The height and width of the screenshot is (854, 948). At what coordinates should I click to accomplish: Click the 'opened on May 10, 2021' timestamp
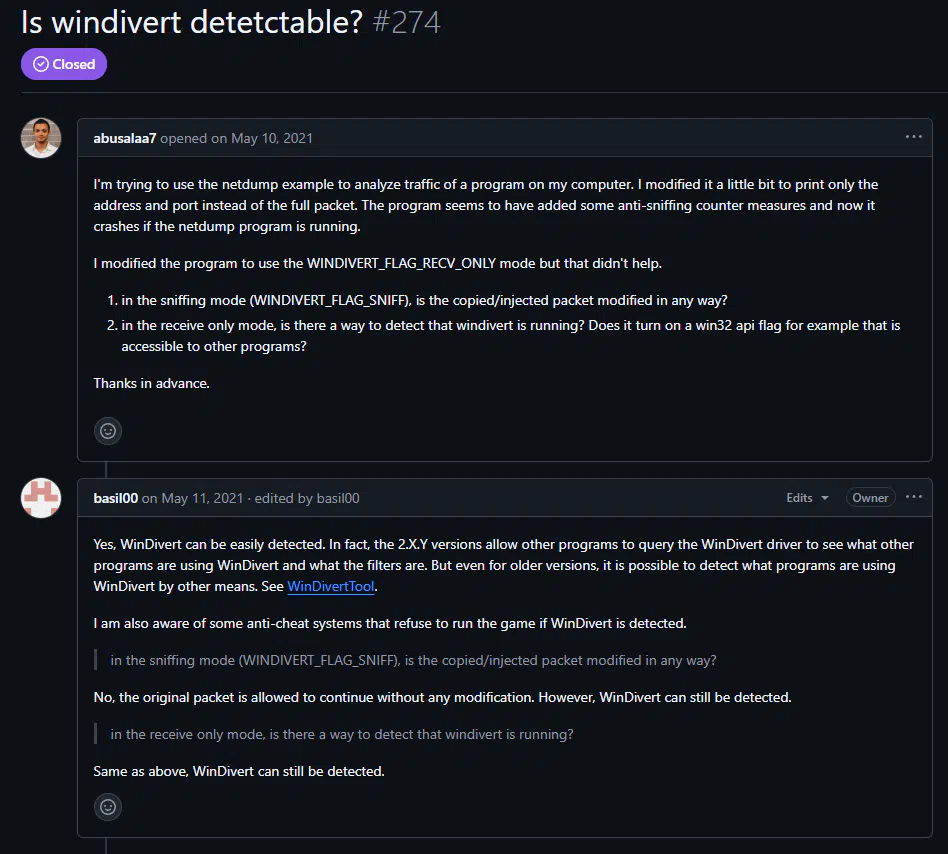point(236,138)
